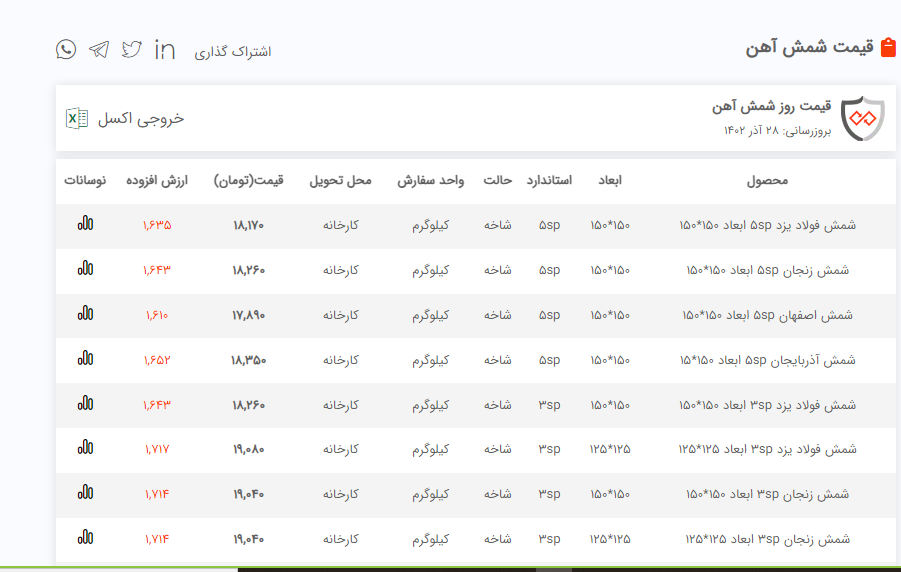
Task: Click the نوسانات column header
Action: click(85, 181)
